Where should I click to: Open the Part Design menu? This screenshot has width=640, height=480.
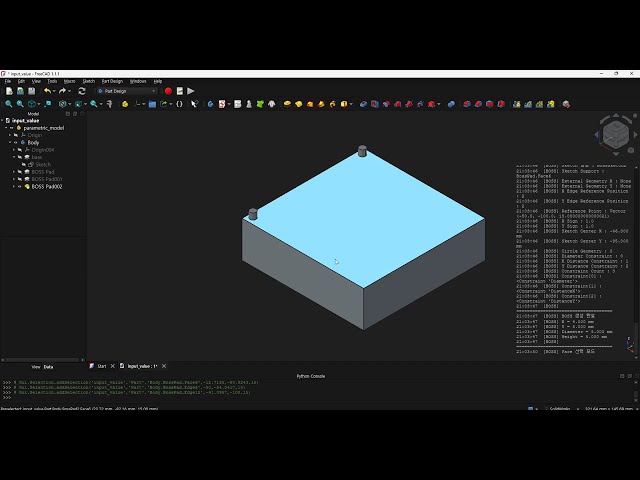coord(112,81)
